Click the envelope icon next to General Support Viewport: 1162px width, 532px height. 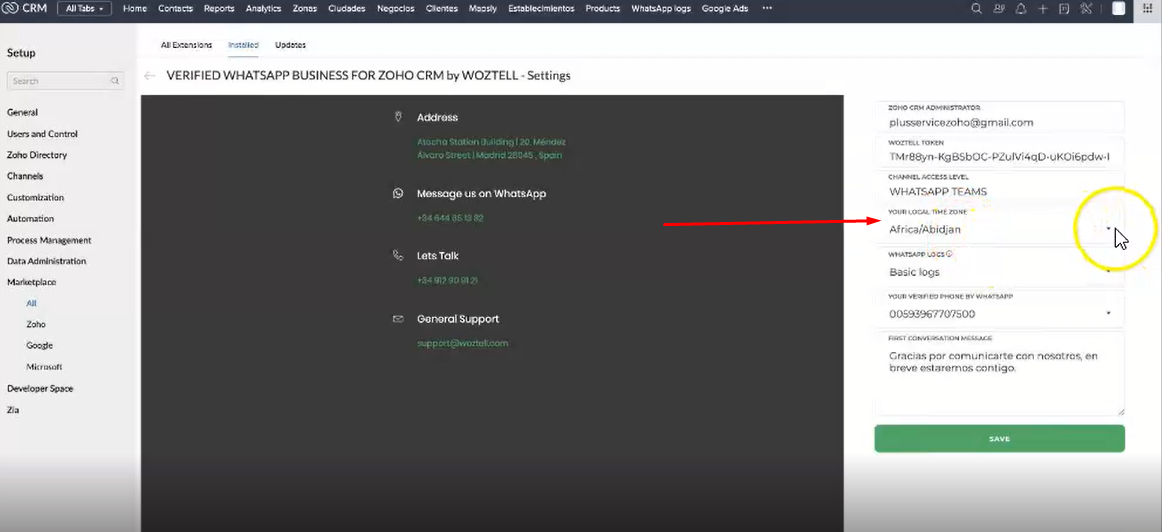398,319
